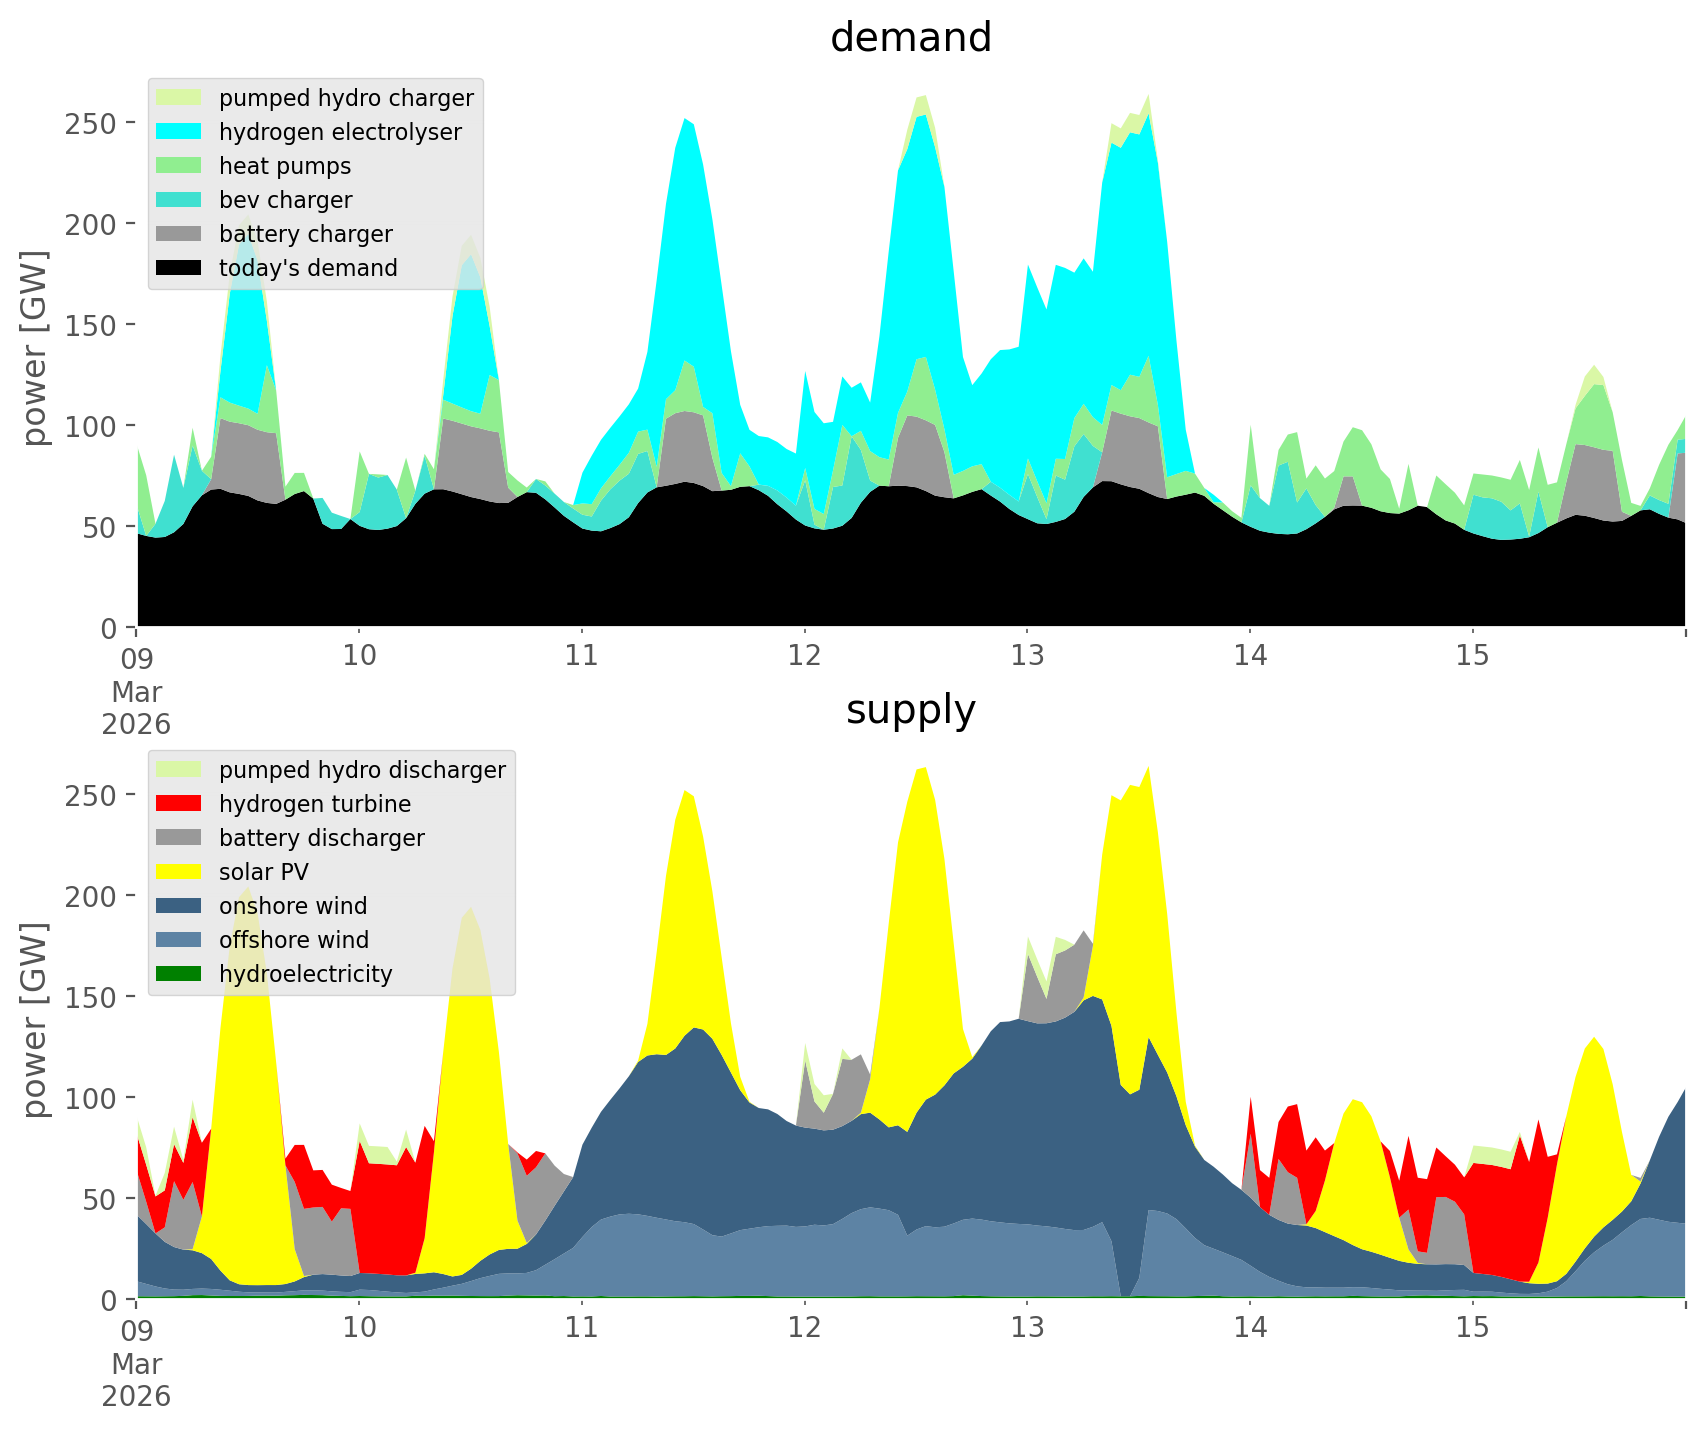The image size is (1706, 1431).
Task: Click the '12' date tick under demand chart
Action: pyautogui.click(x=804, y=656)
